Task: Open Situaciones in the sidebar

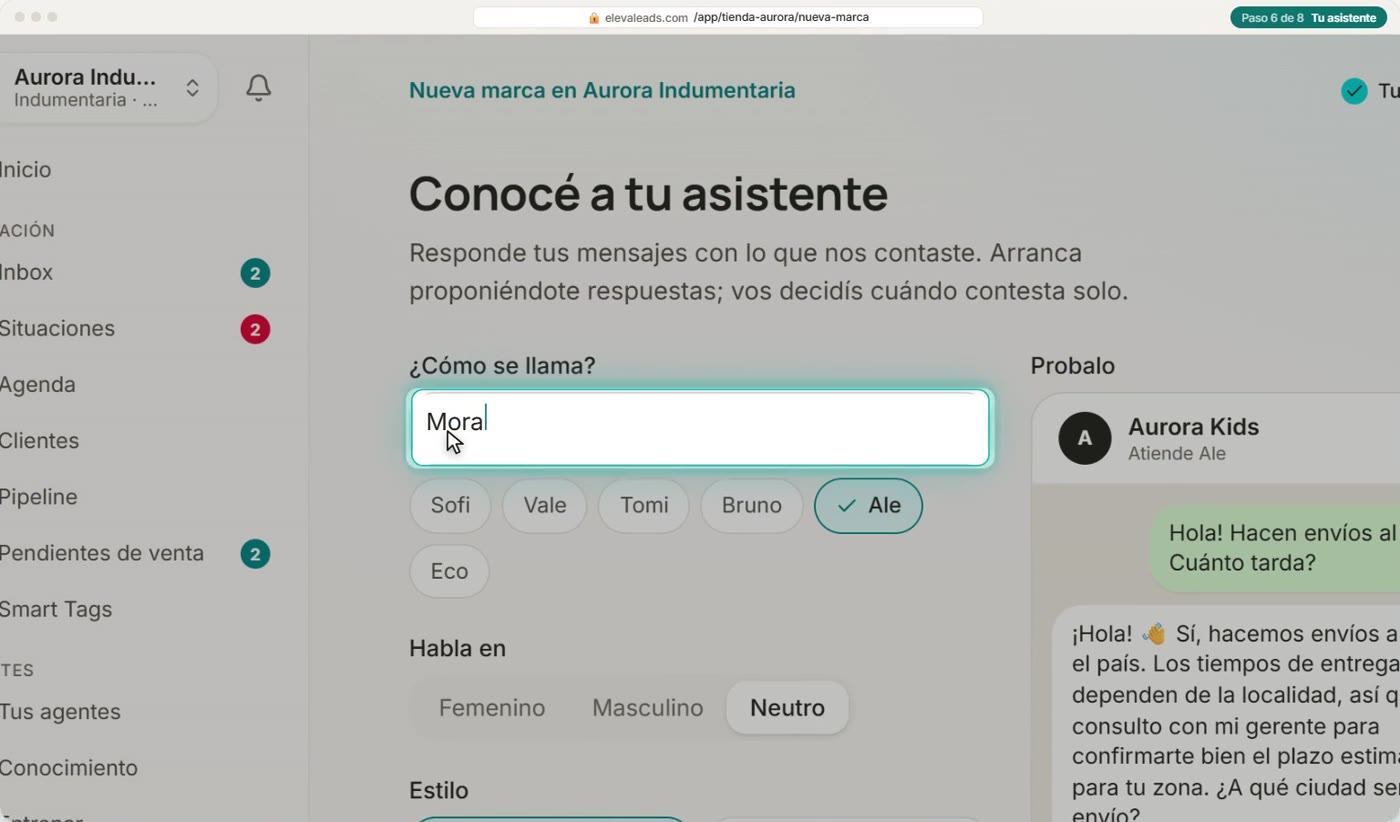Action: (57, 329)
